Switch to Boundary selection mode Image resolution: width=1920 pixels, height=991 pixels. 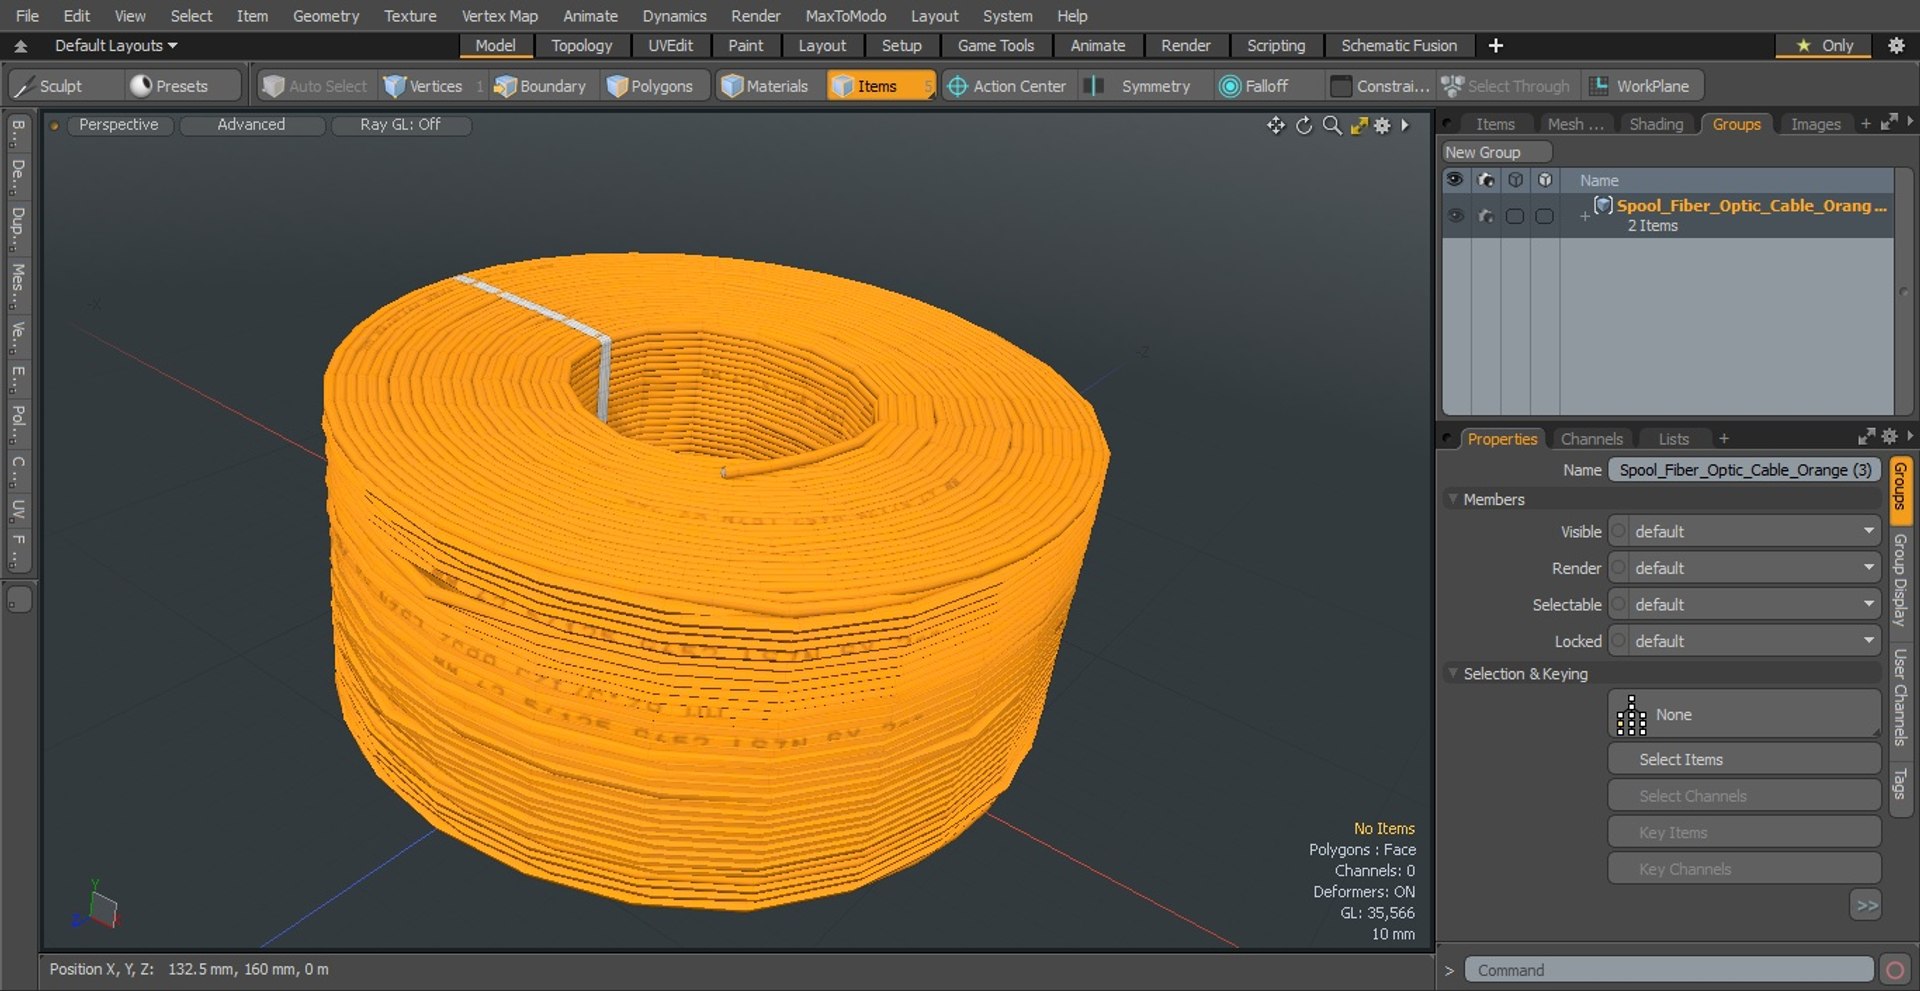(540, 86)
